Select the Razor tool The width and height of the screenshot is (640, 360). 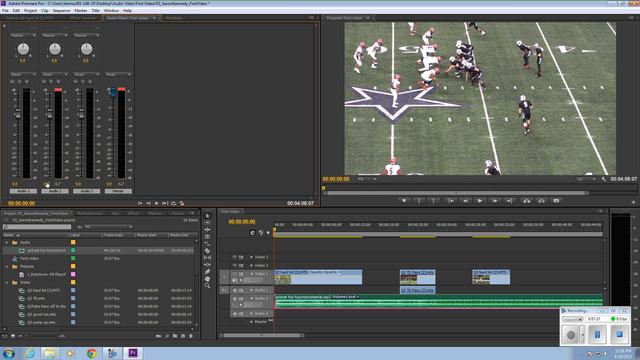(x=207, y=251)
